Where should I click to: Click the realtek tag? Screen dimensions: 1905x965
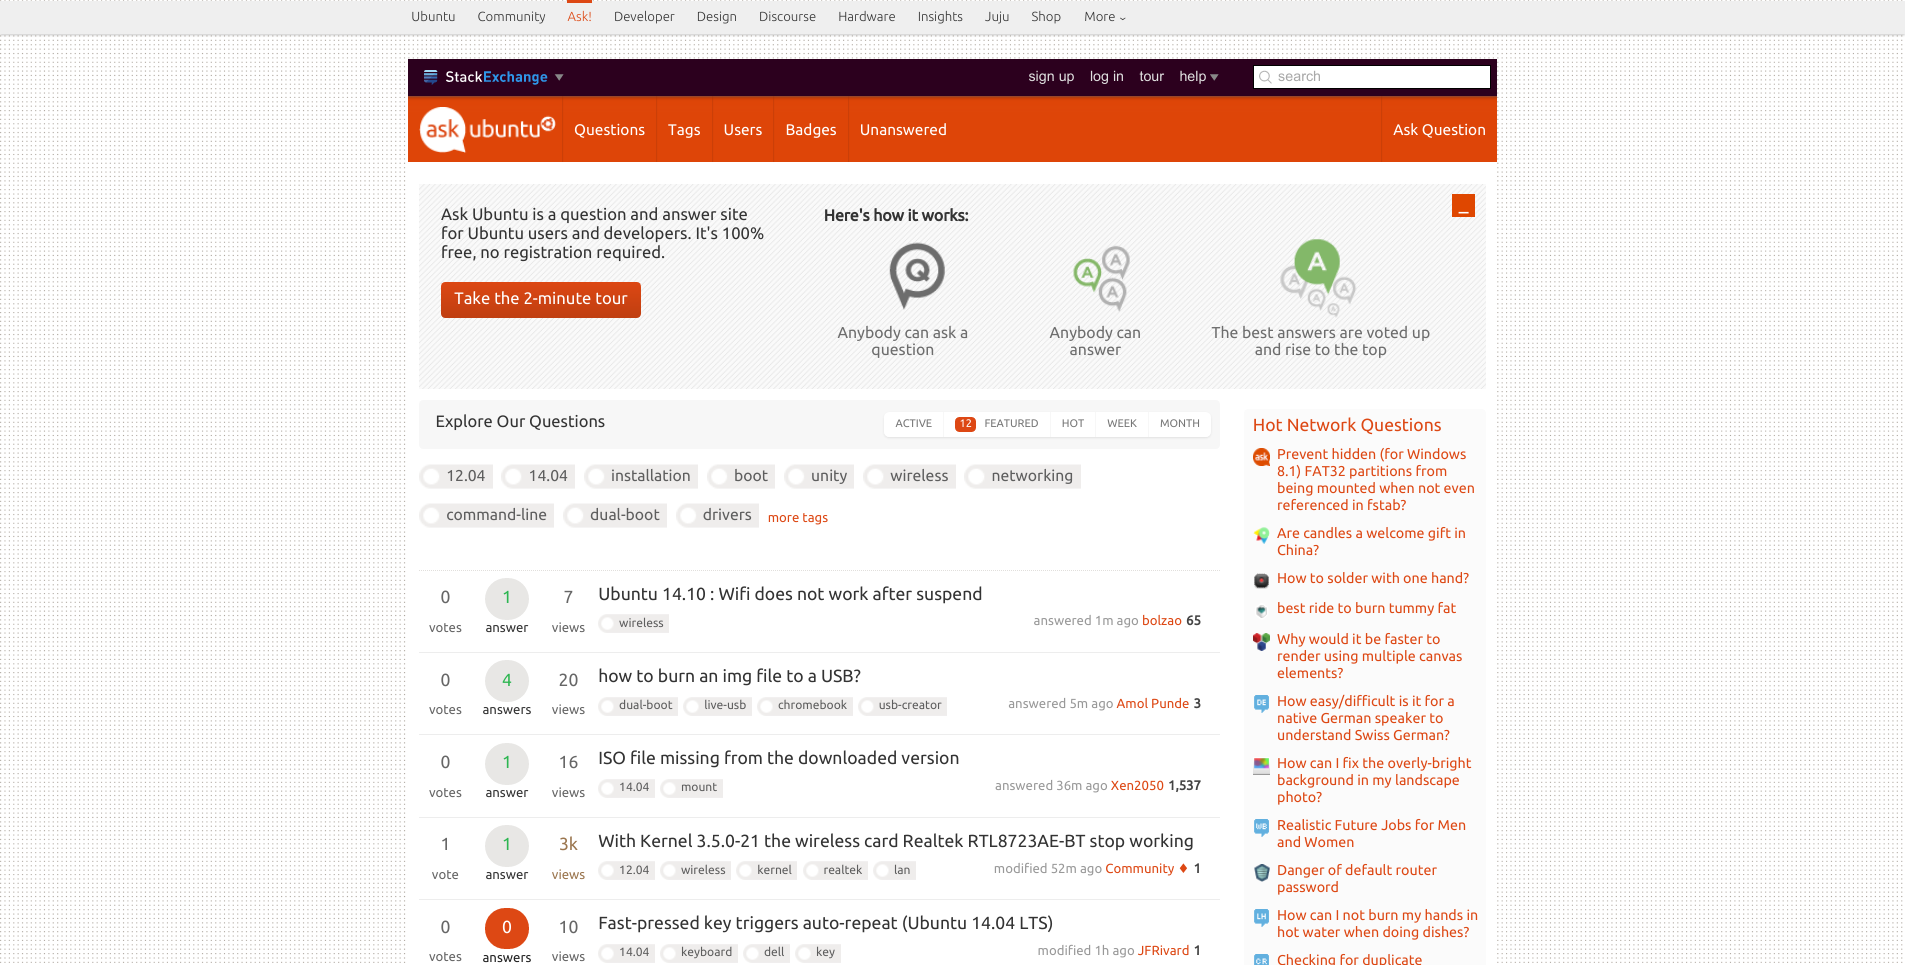[x=834, y=871]
